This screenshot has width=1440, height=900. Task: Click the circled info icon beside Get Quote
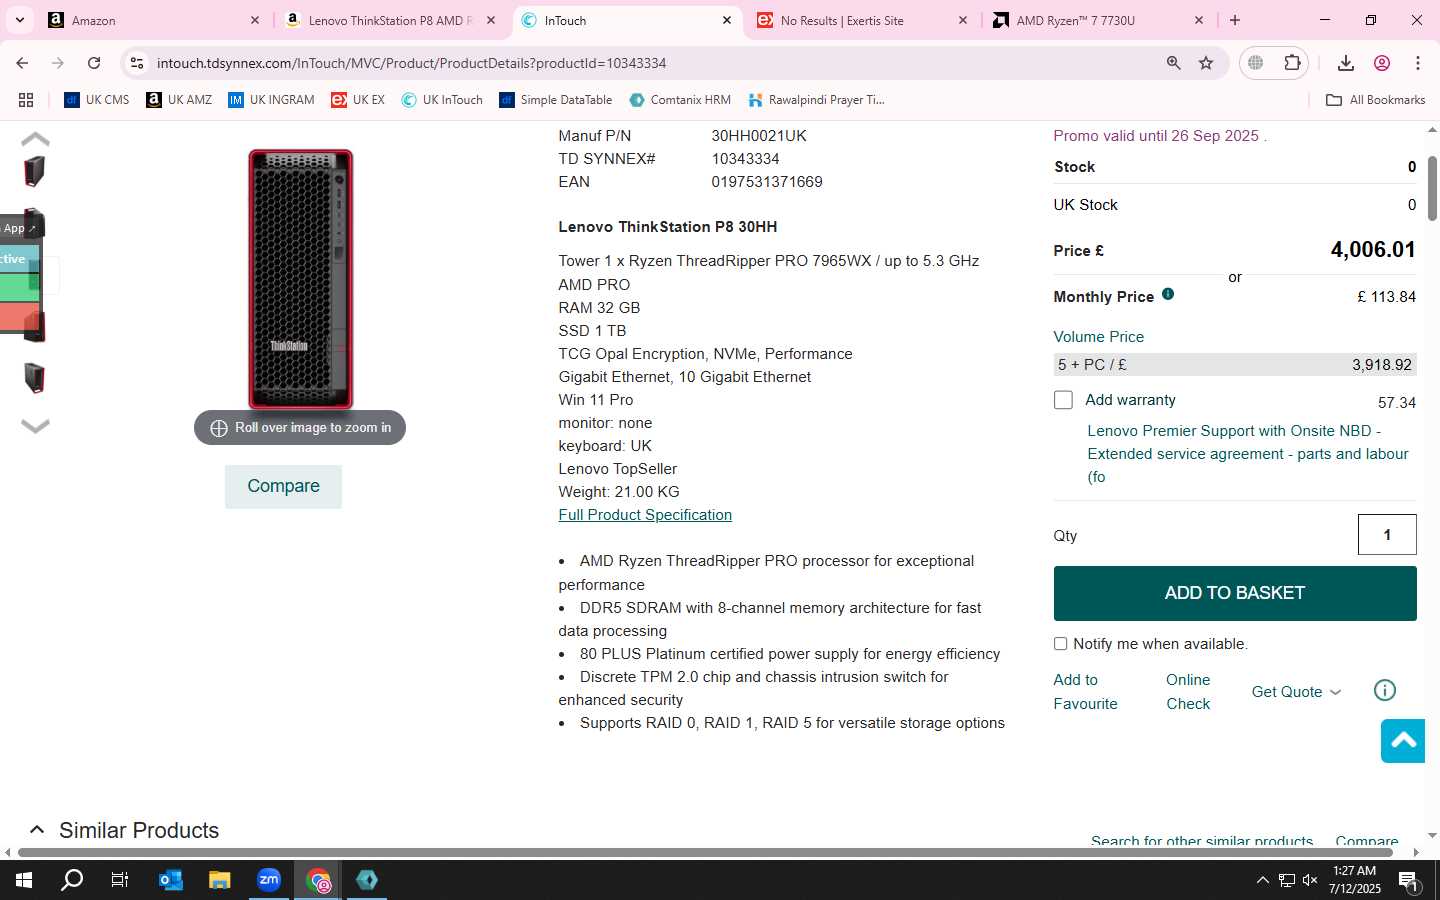pos(1385,690)
